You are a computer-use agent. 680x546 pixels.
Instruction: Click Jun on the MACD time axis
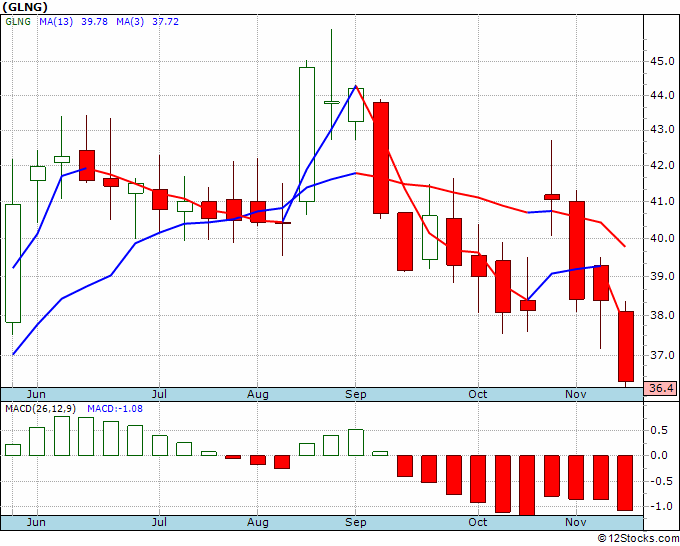tap(36, 522)
